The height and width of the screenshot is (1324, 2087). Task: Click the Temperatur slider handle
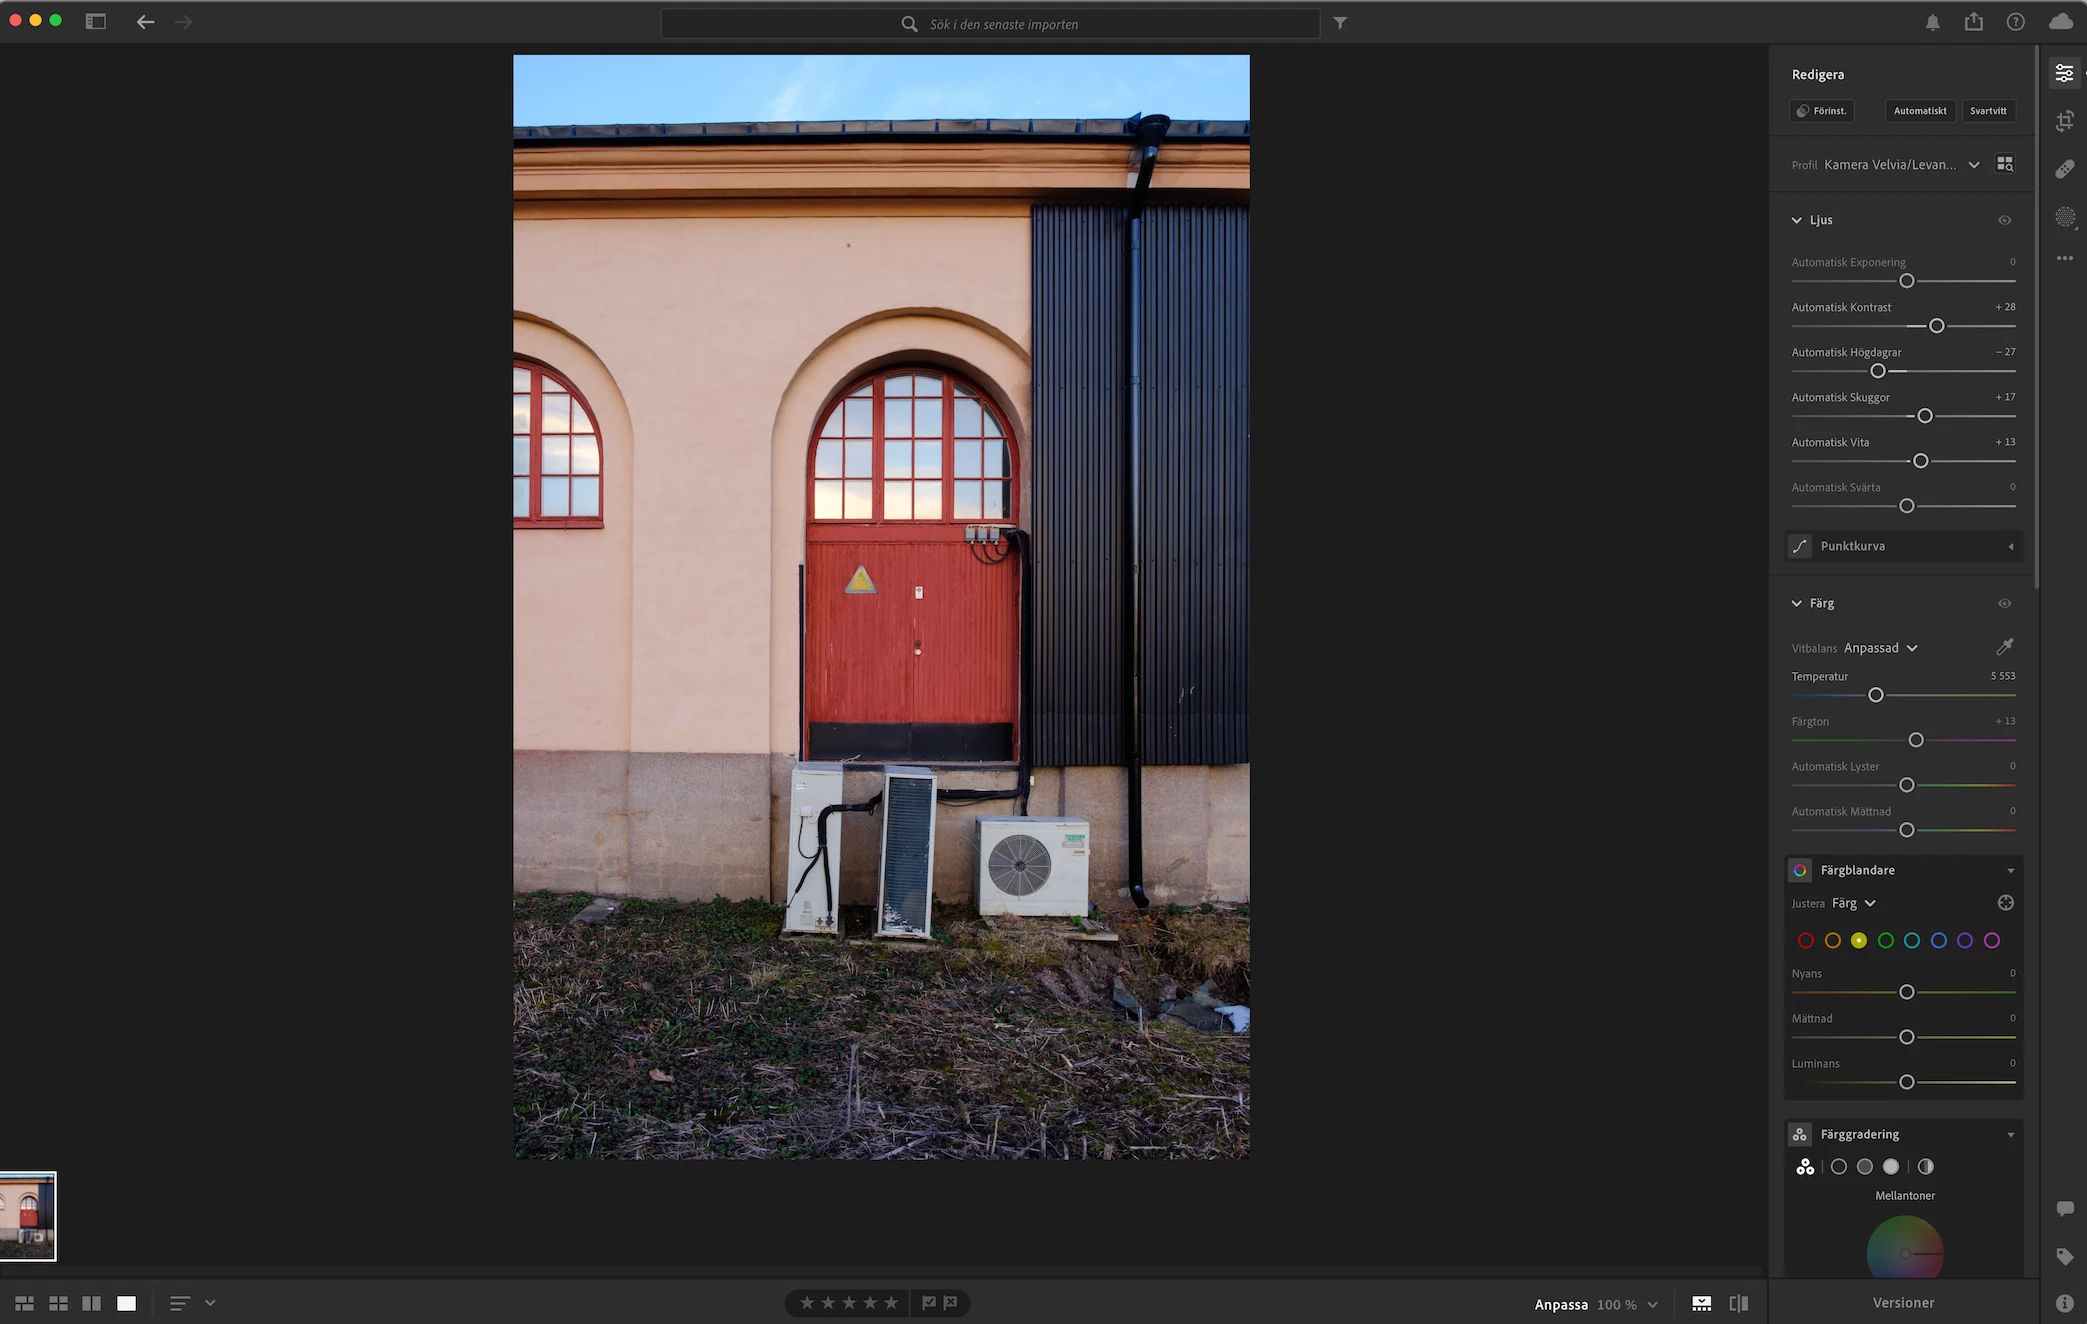1875,695
